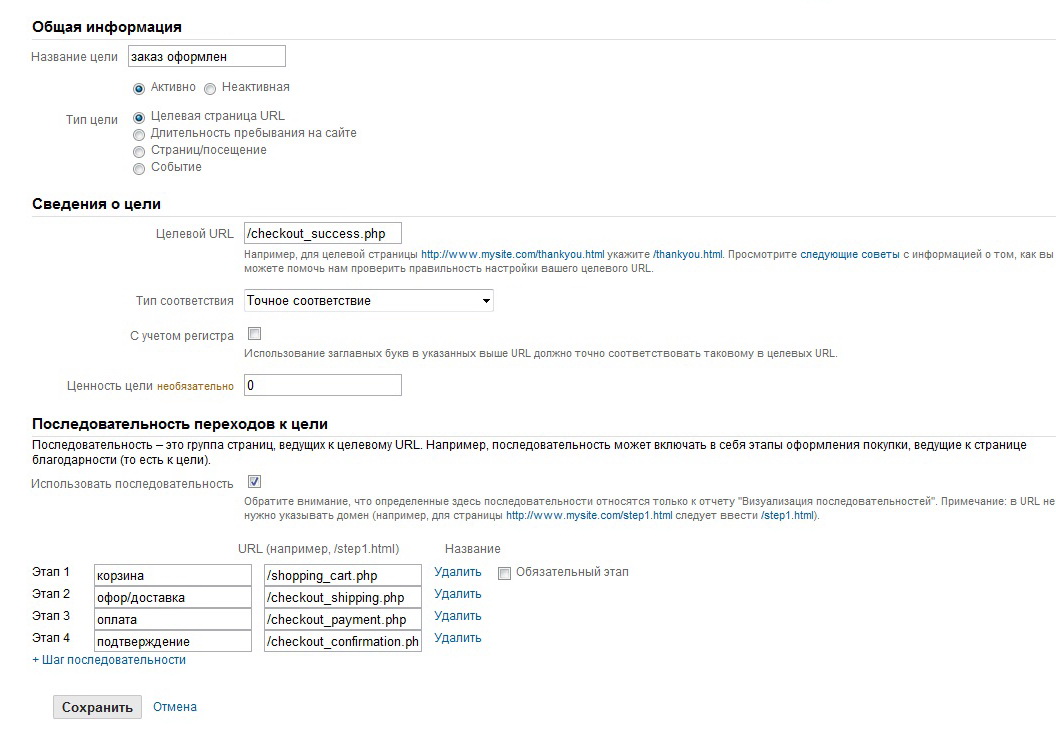This screenshot has height=748, width=1056.
Task: Select the Неактивная radio button
Action: coord(210,88)
